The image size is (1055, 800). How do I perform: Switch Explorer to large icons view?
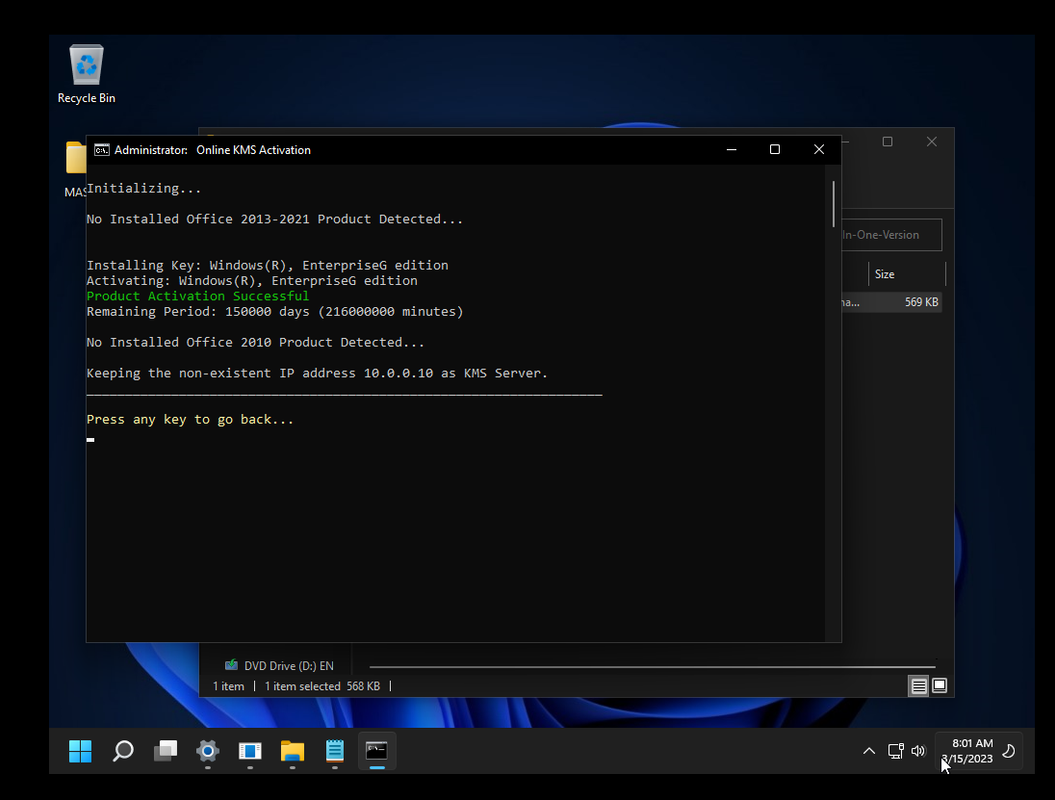click(x=939, y=686)
